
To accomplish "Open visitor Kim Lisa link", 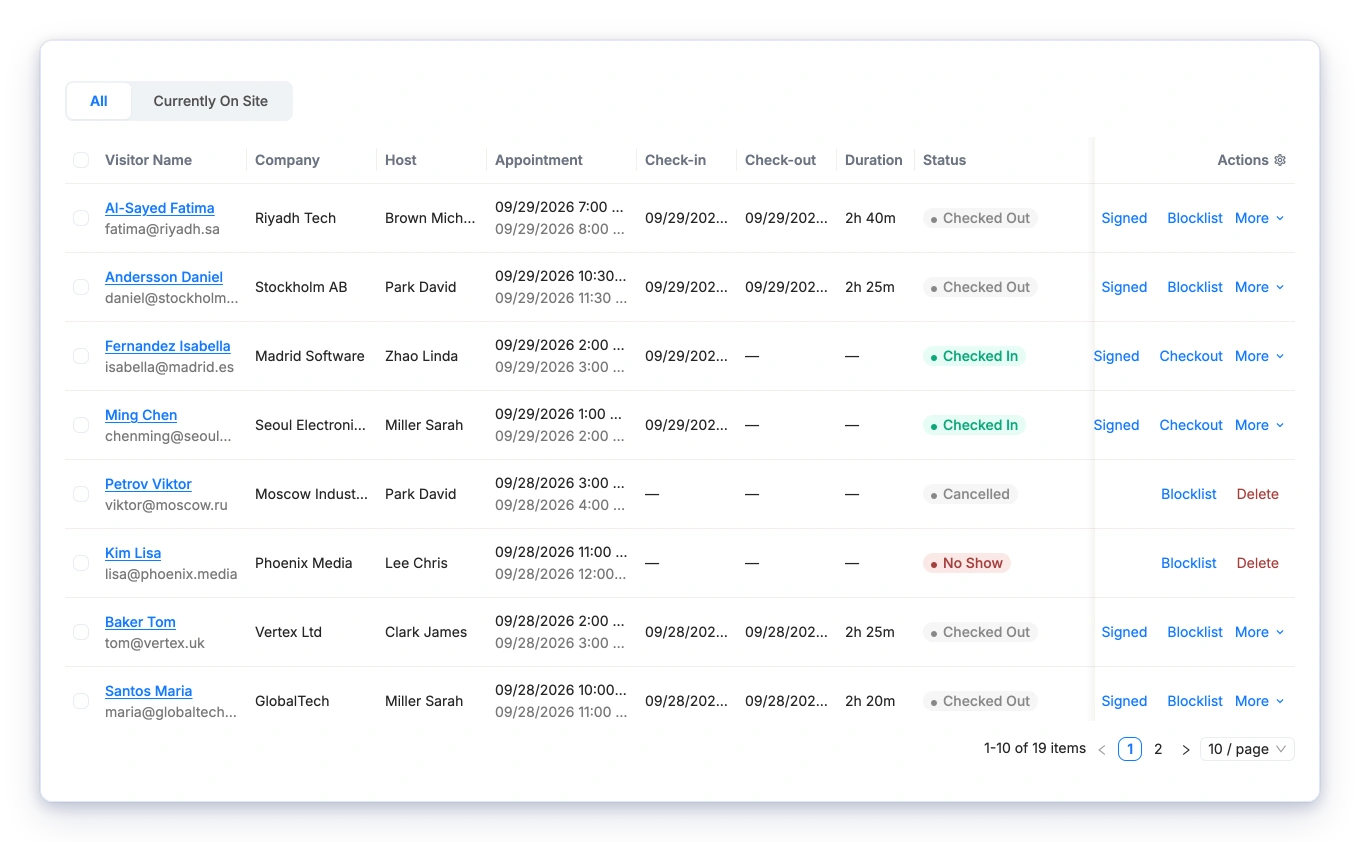I will click(x=133, y=553).
